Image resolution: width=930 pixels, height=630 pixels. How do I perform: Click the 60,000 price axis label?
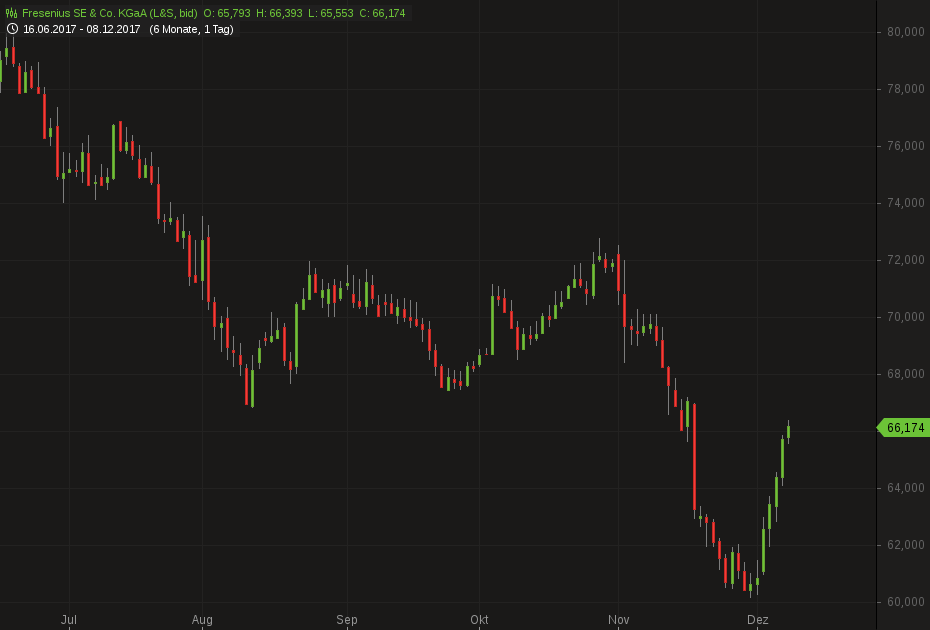tap(905, 602)
